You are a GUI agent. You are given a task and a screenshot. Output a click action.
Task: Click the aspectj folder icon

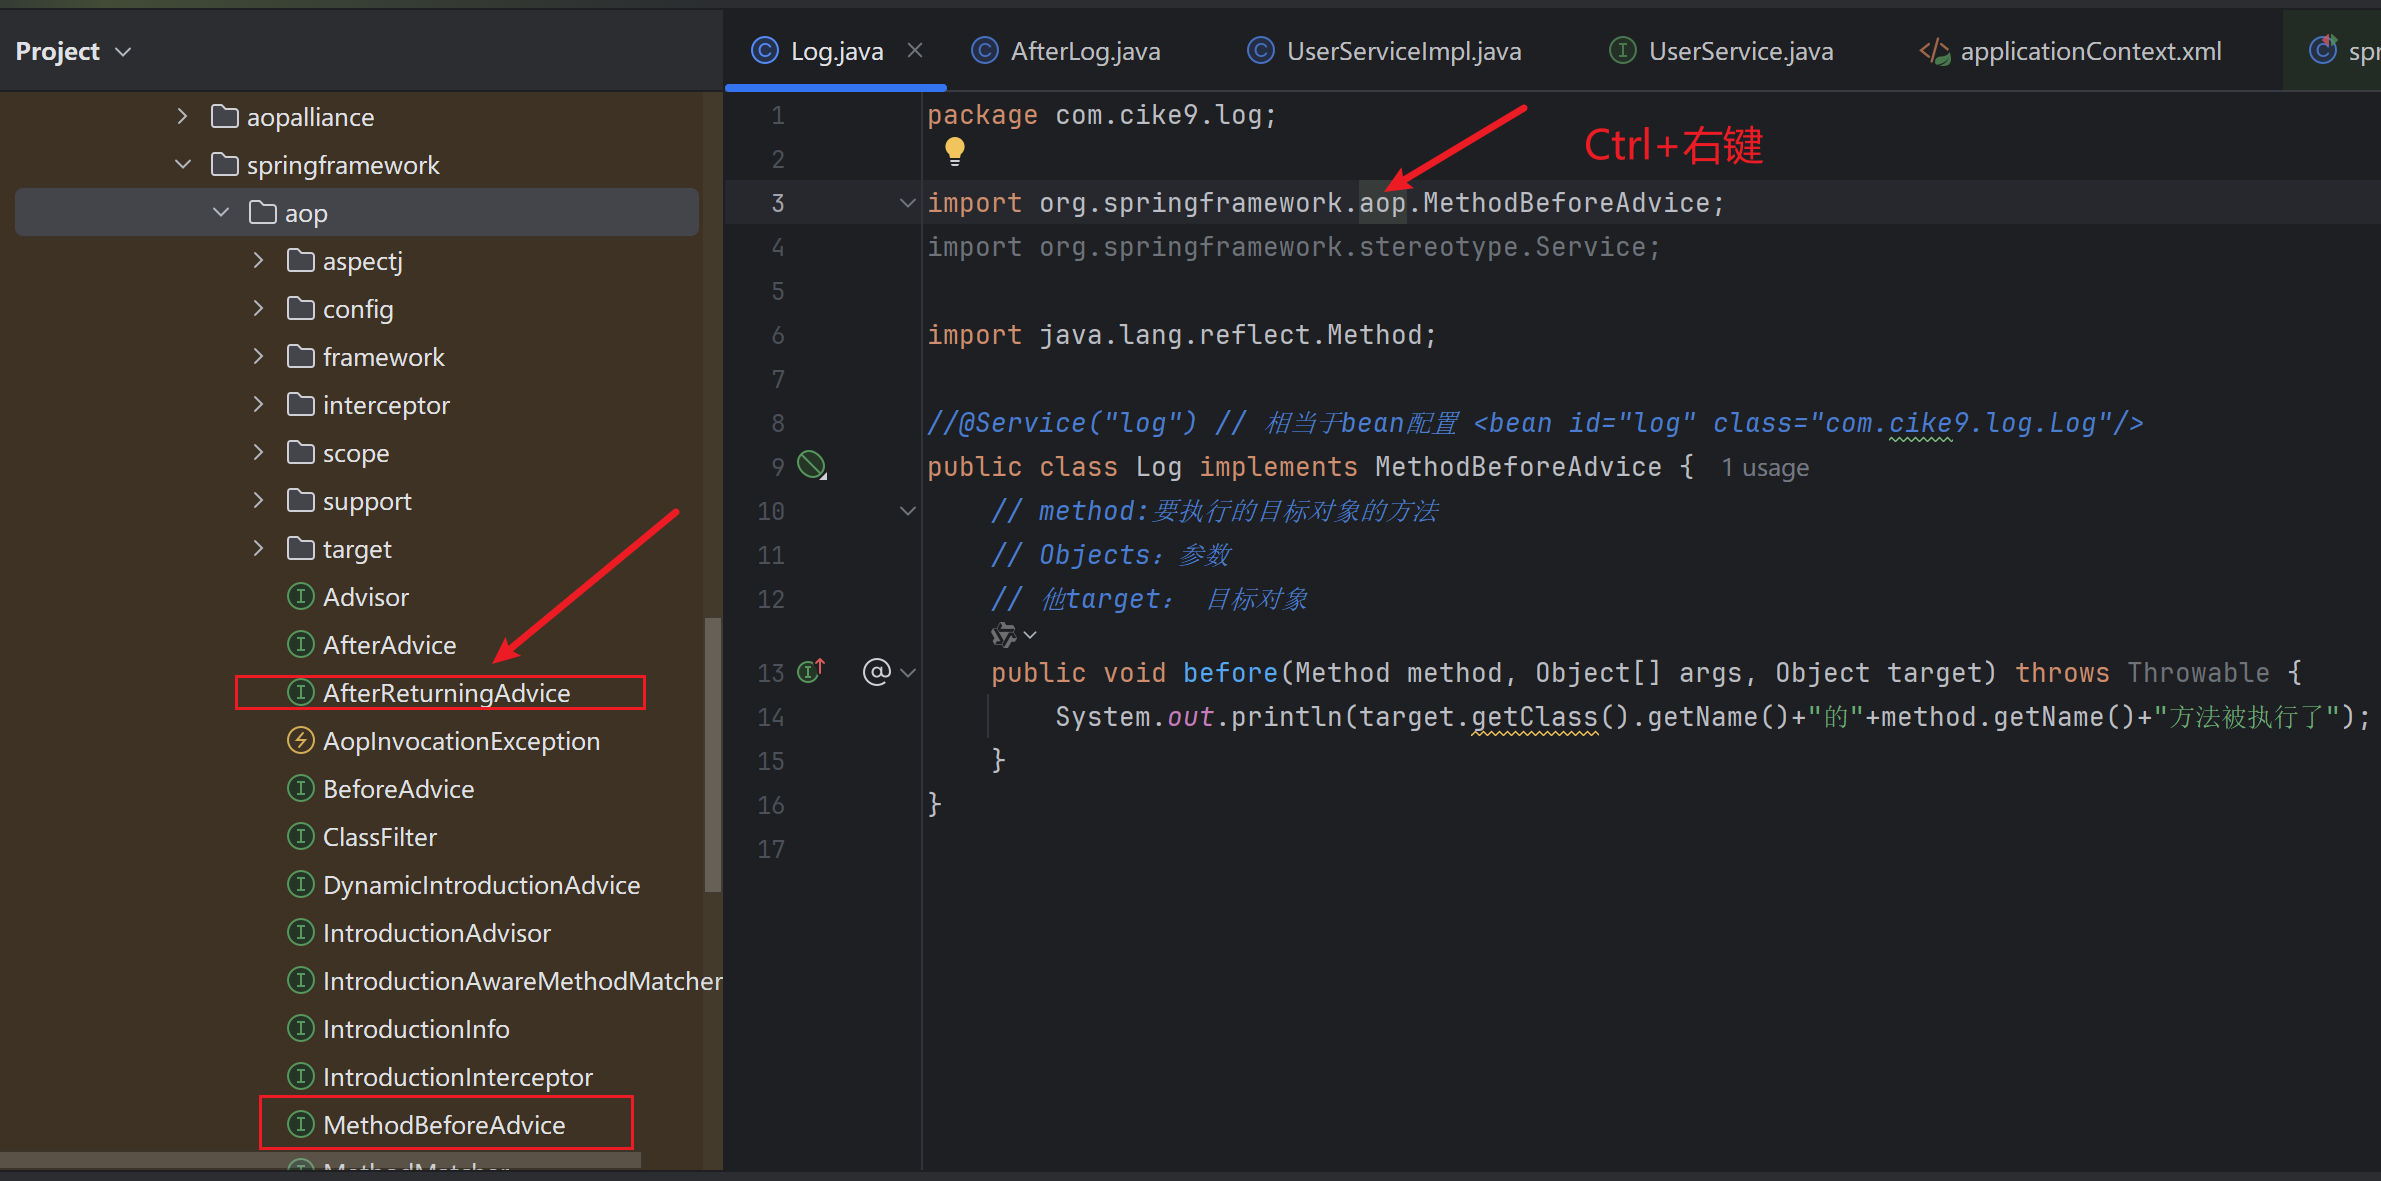coord(301,261)
